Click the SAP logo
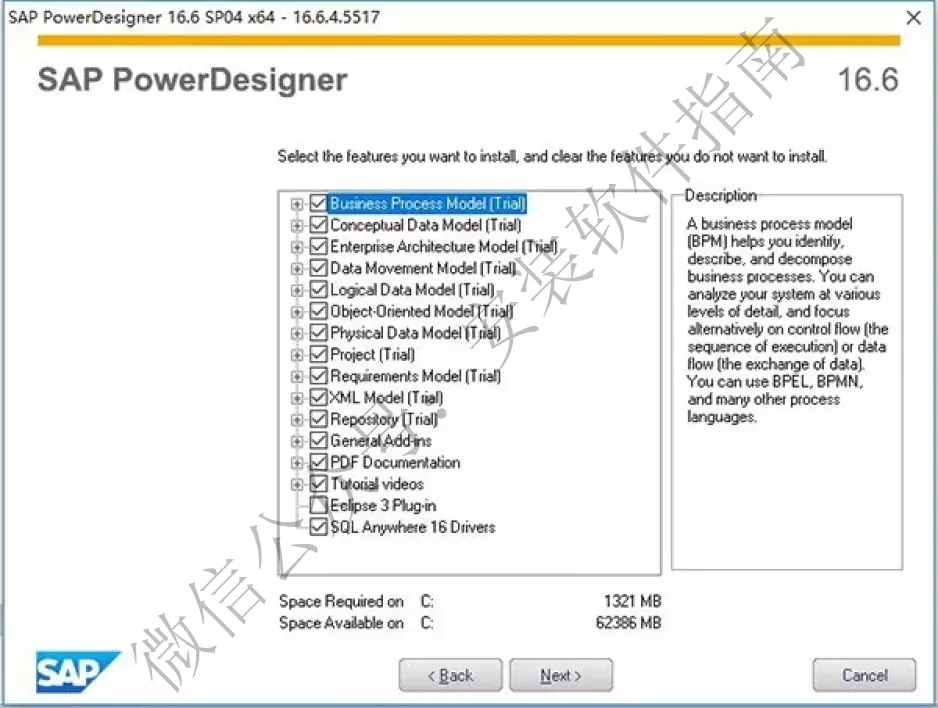Image resolution: width=938 pixels, height=708 pixels. 77,672
